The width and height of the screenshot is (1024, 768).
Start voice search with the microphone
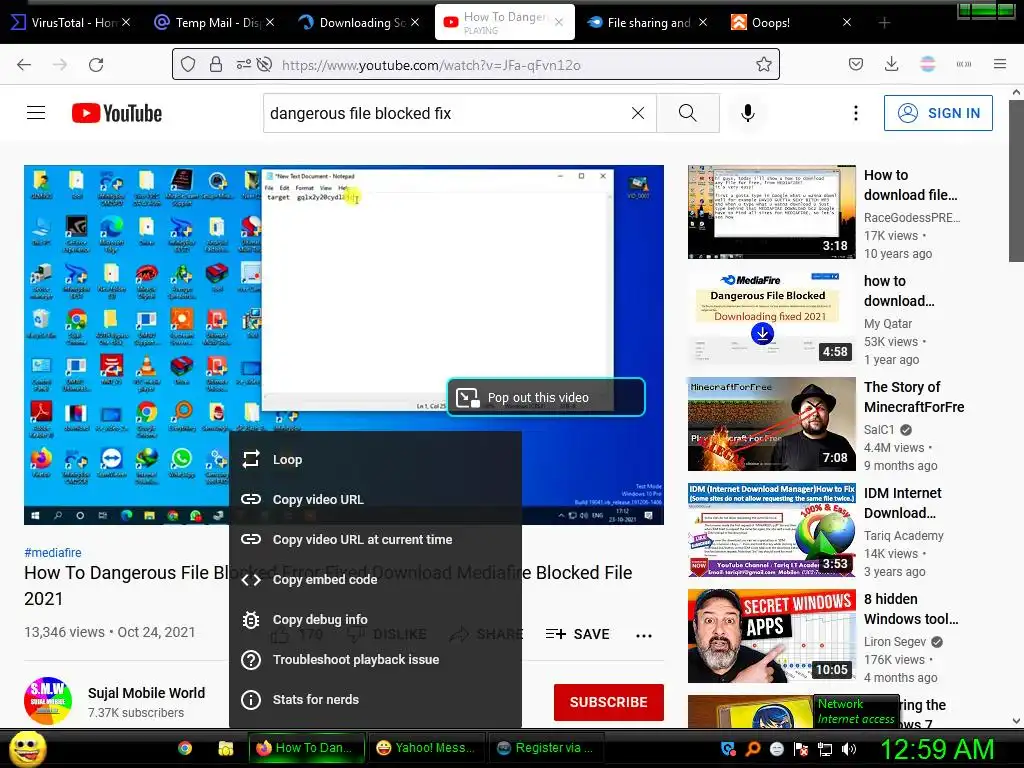748,113
